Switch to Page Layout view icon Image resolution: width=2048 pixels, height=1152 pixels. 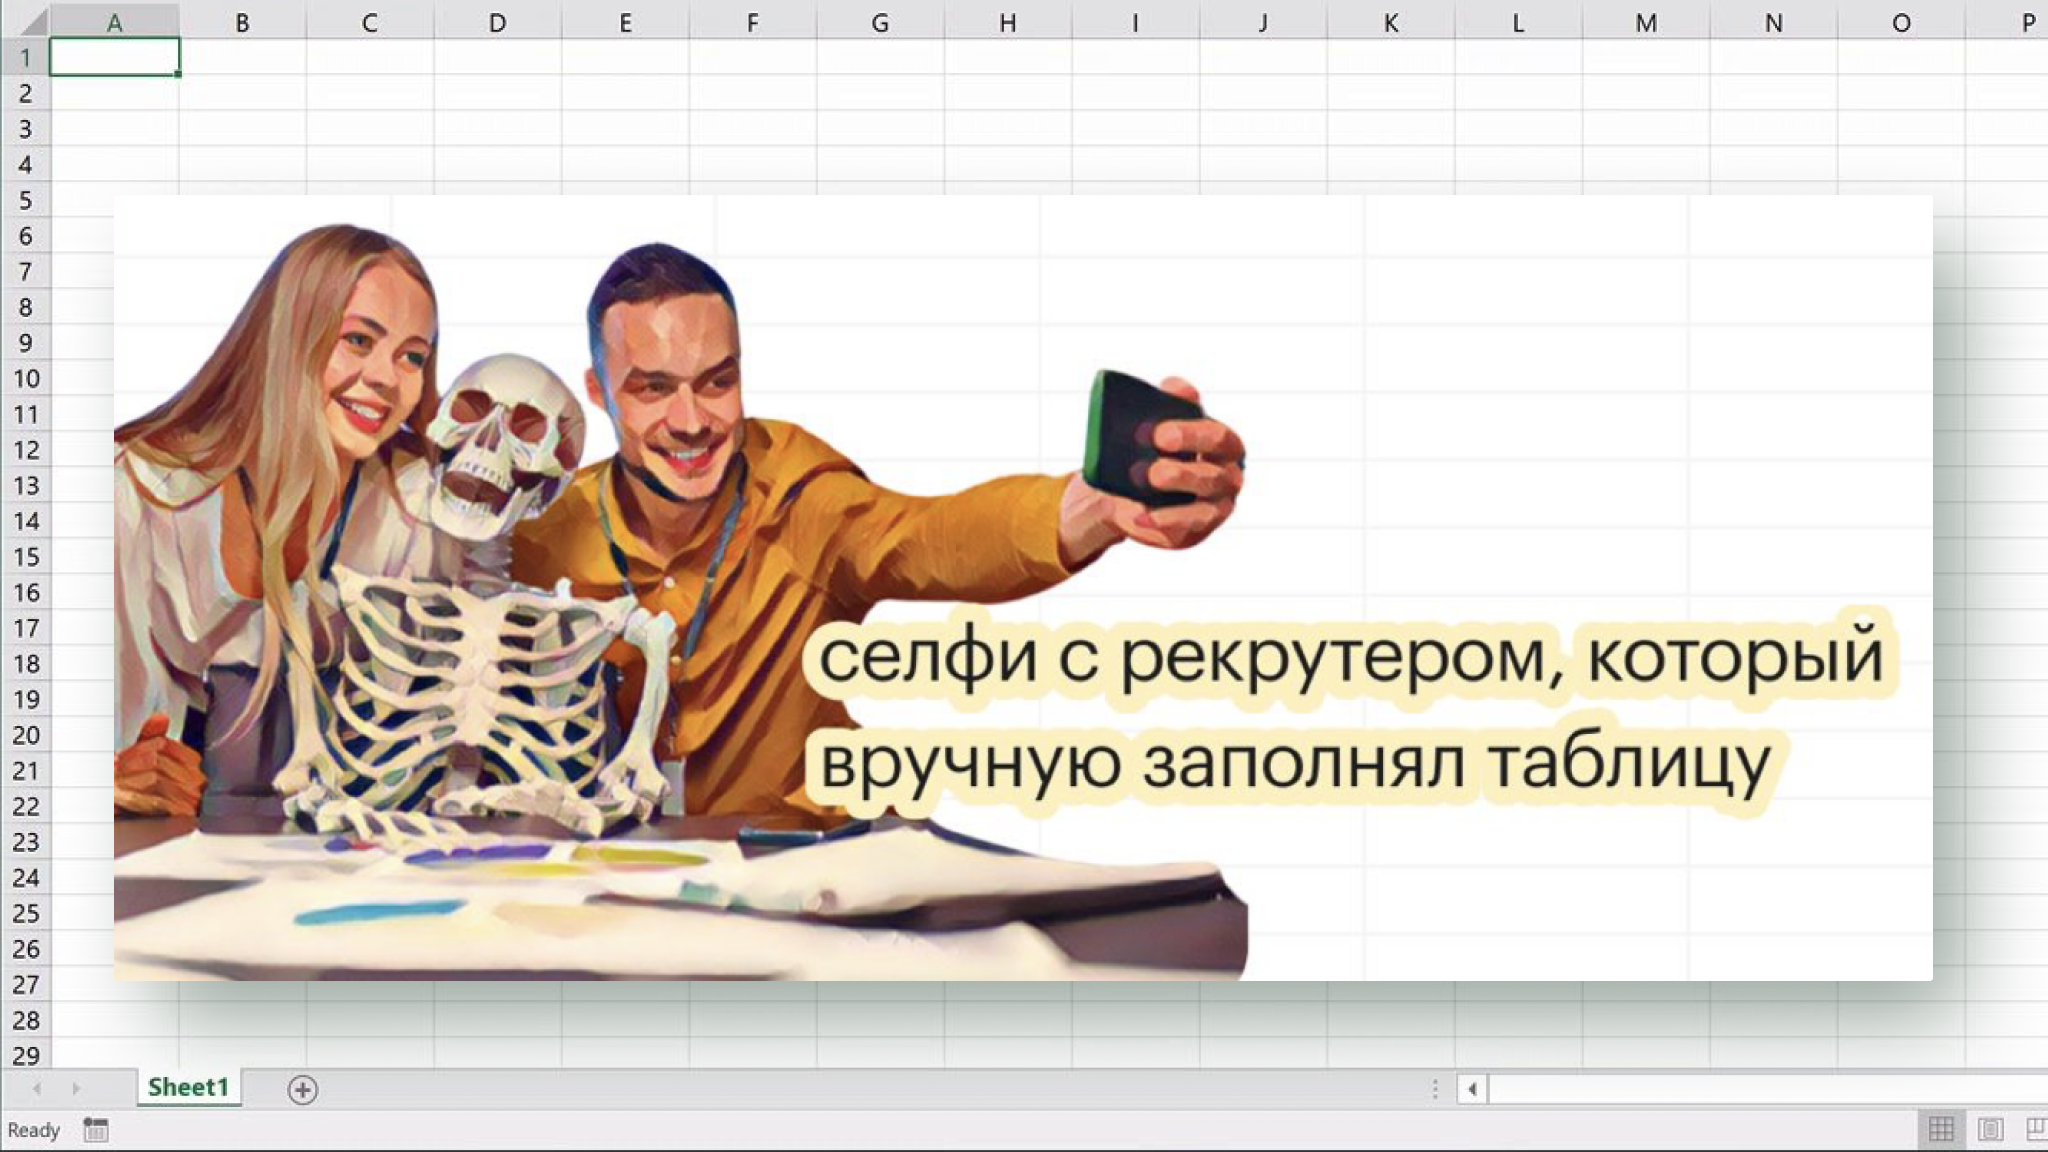pyautogui.click(x=1990, y=1130)
